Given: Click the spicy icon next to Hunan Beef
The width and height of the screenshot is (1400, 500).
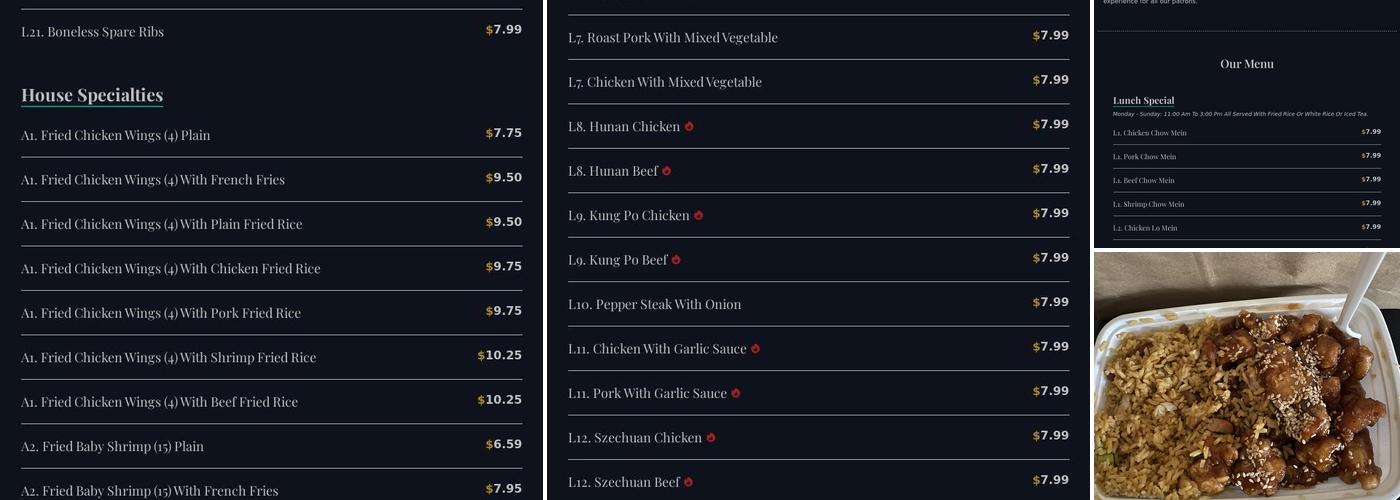Looking at the screenshot, I should click(667, 171).
